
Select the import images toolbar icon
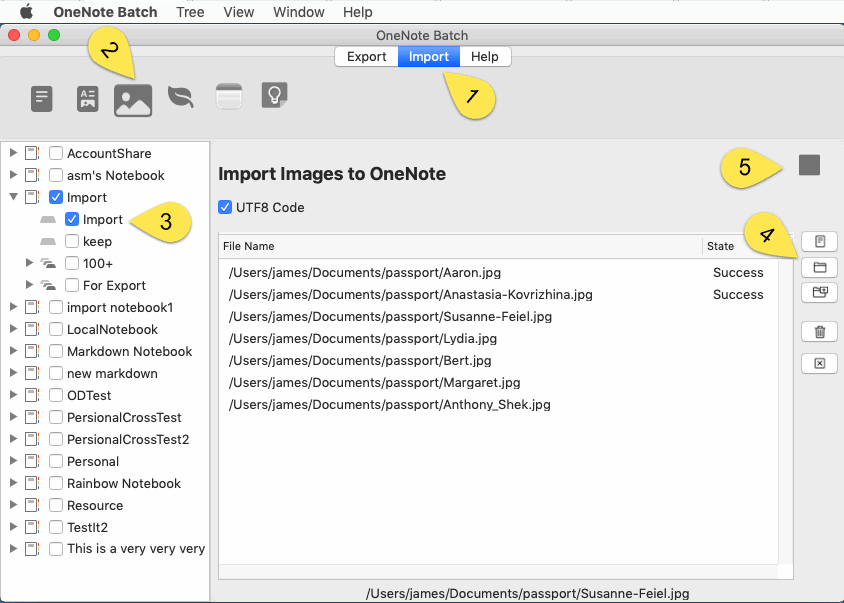(133, 101)
